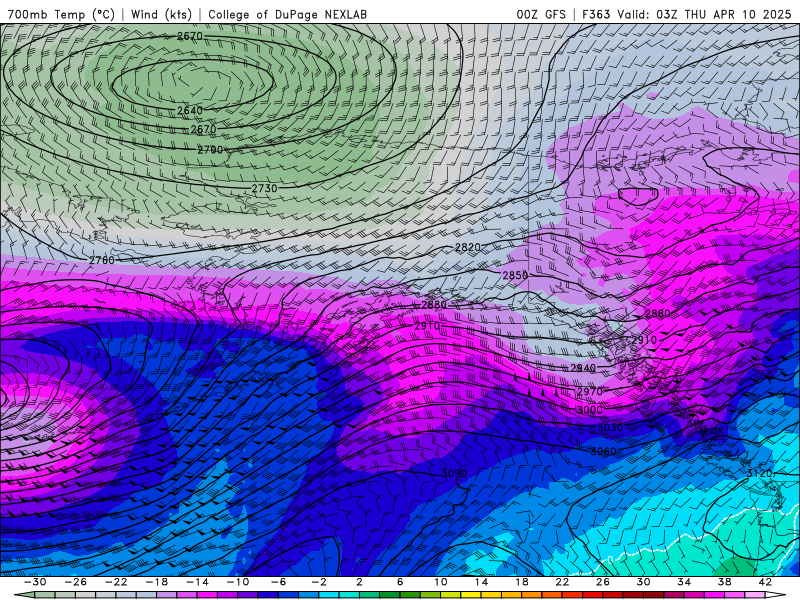This screenshot has height=600, width=800.
Task: Click the 3120 contour label
Action: point(759,473)
